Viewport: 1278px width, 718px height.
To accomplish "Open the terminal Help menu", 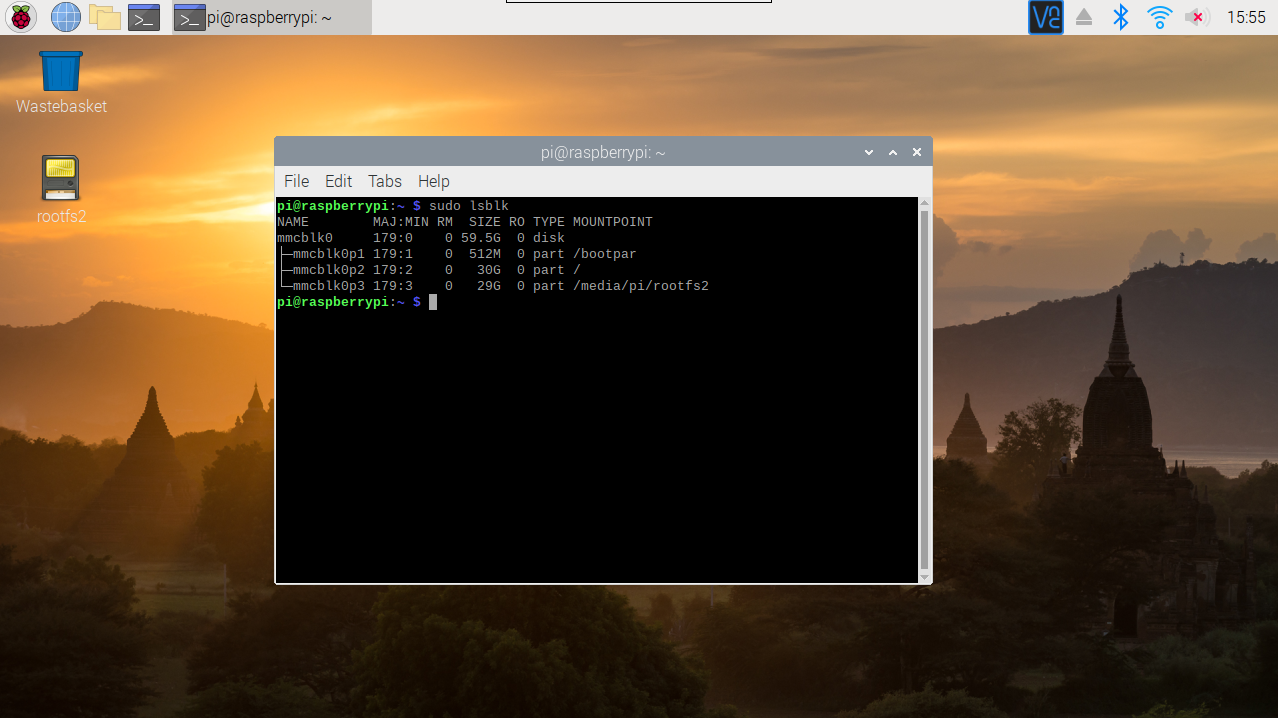I will pyautogui.click(x=433, y=181).
